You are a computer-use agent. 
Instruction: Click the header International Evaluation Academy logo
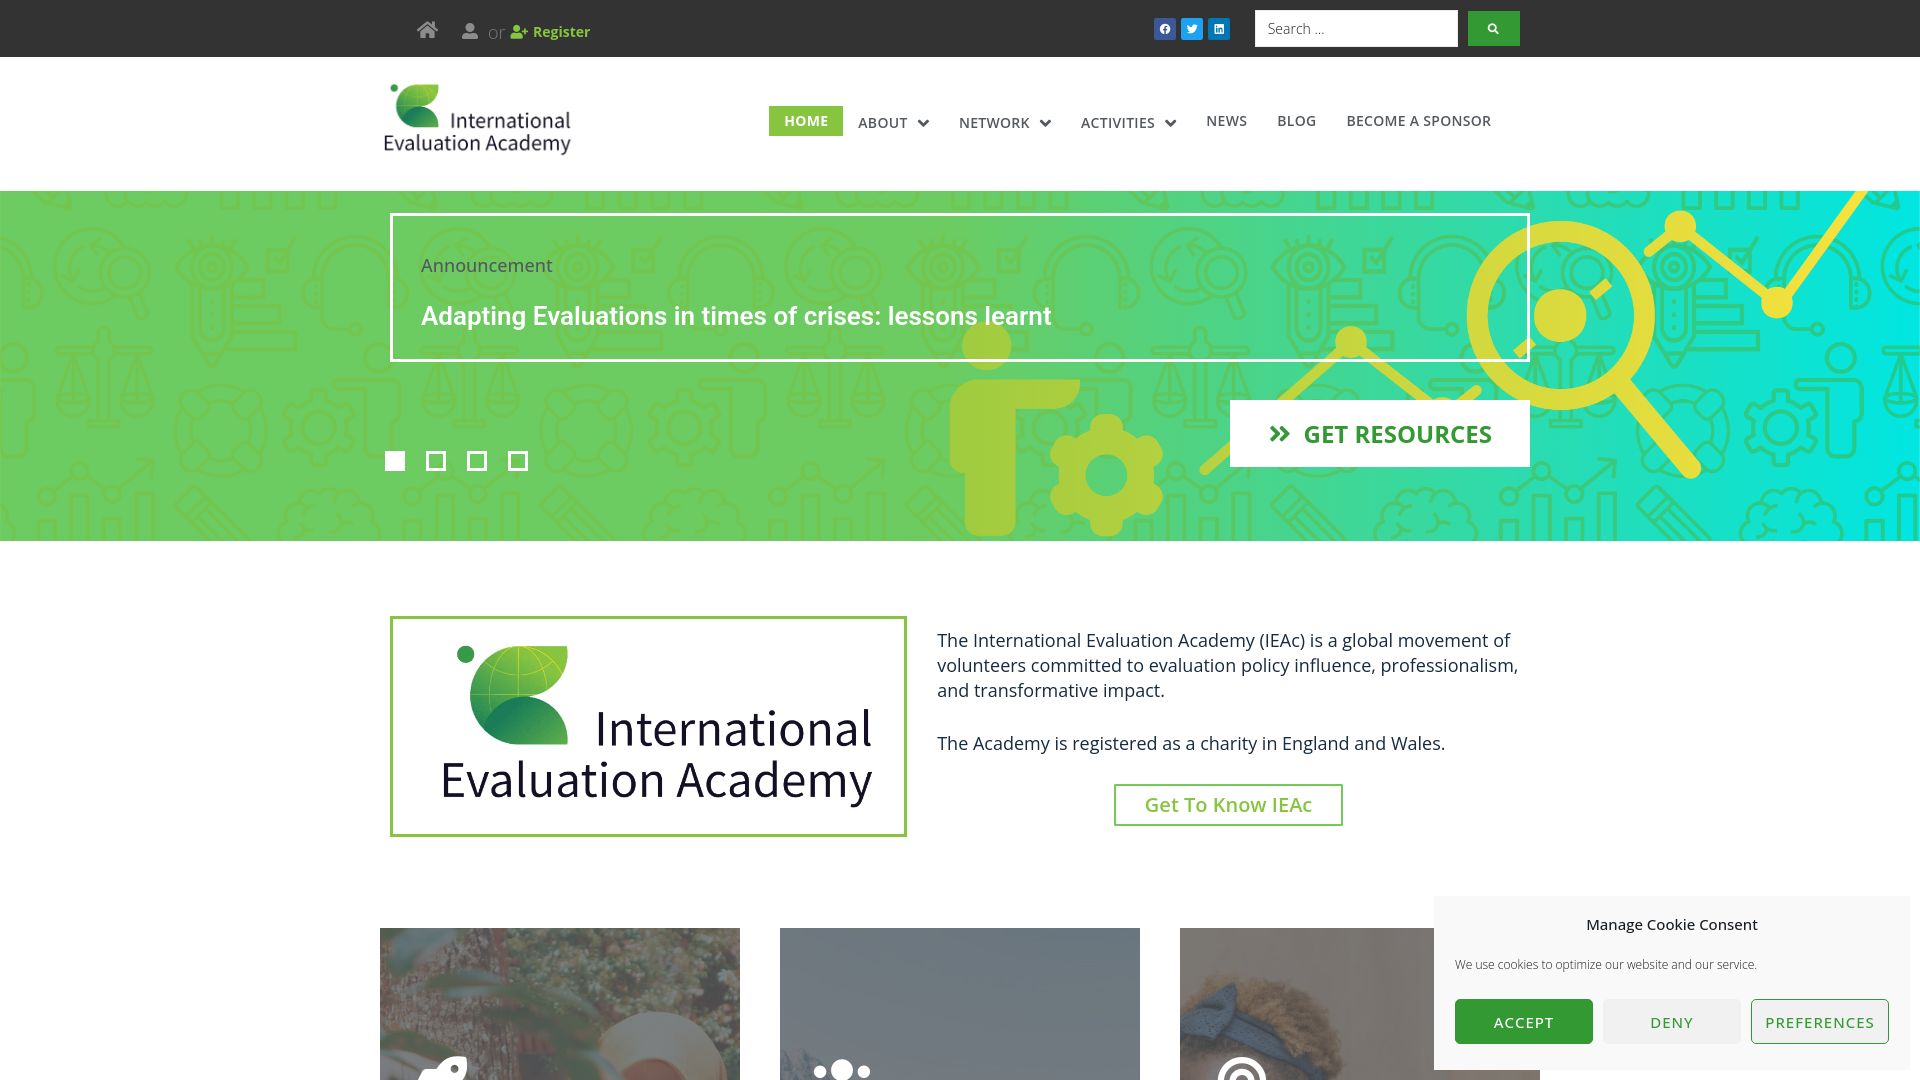(x=477, y=120)
